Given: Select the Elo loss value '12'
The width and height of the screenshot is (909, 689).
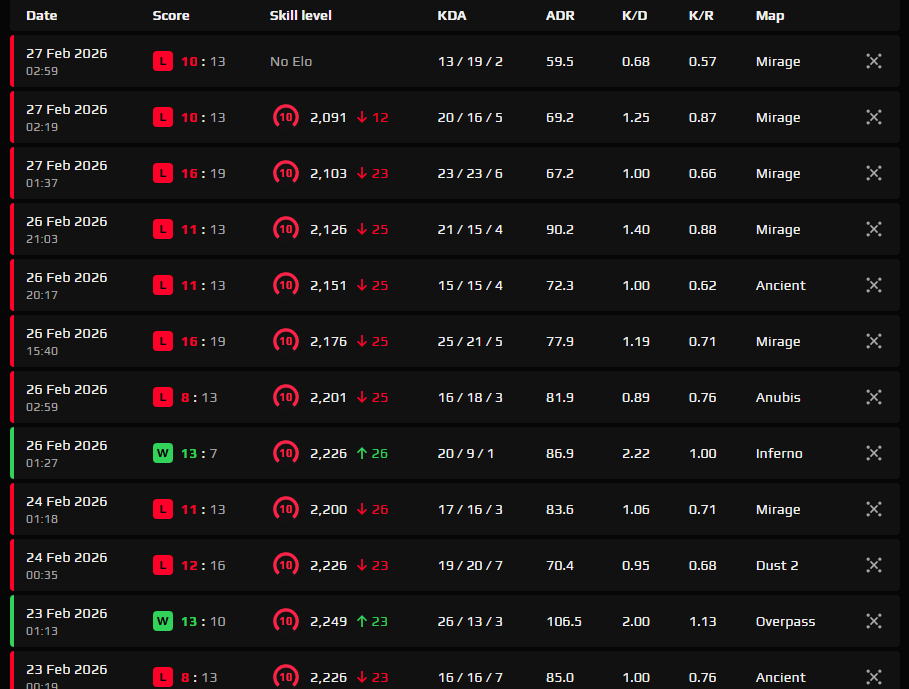Looking at the screenshot, I should (x=380, y=117).
